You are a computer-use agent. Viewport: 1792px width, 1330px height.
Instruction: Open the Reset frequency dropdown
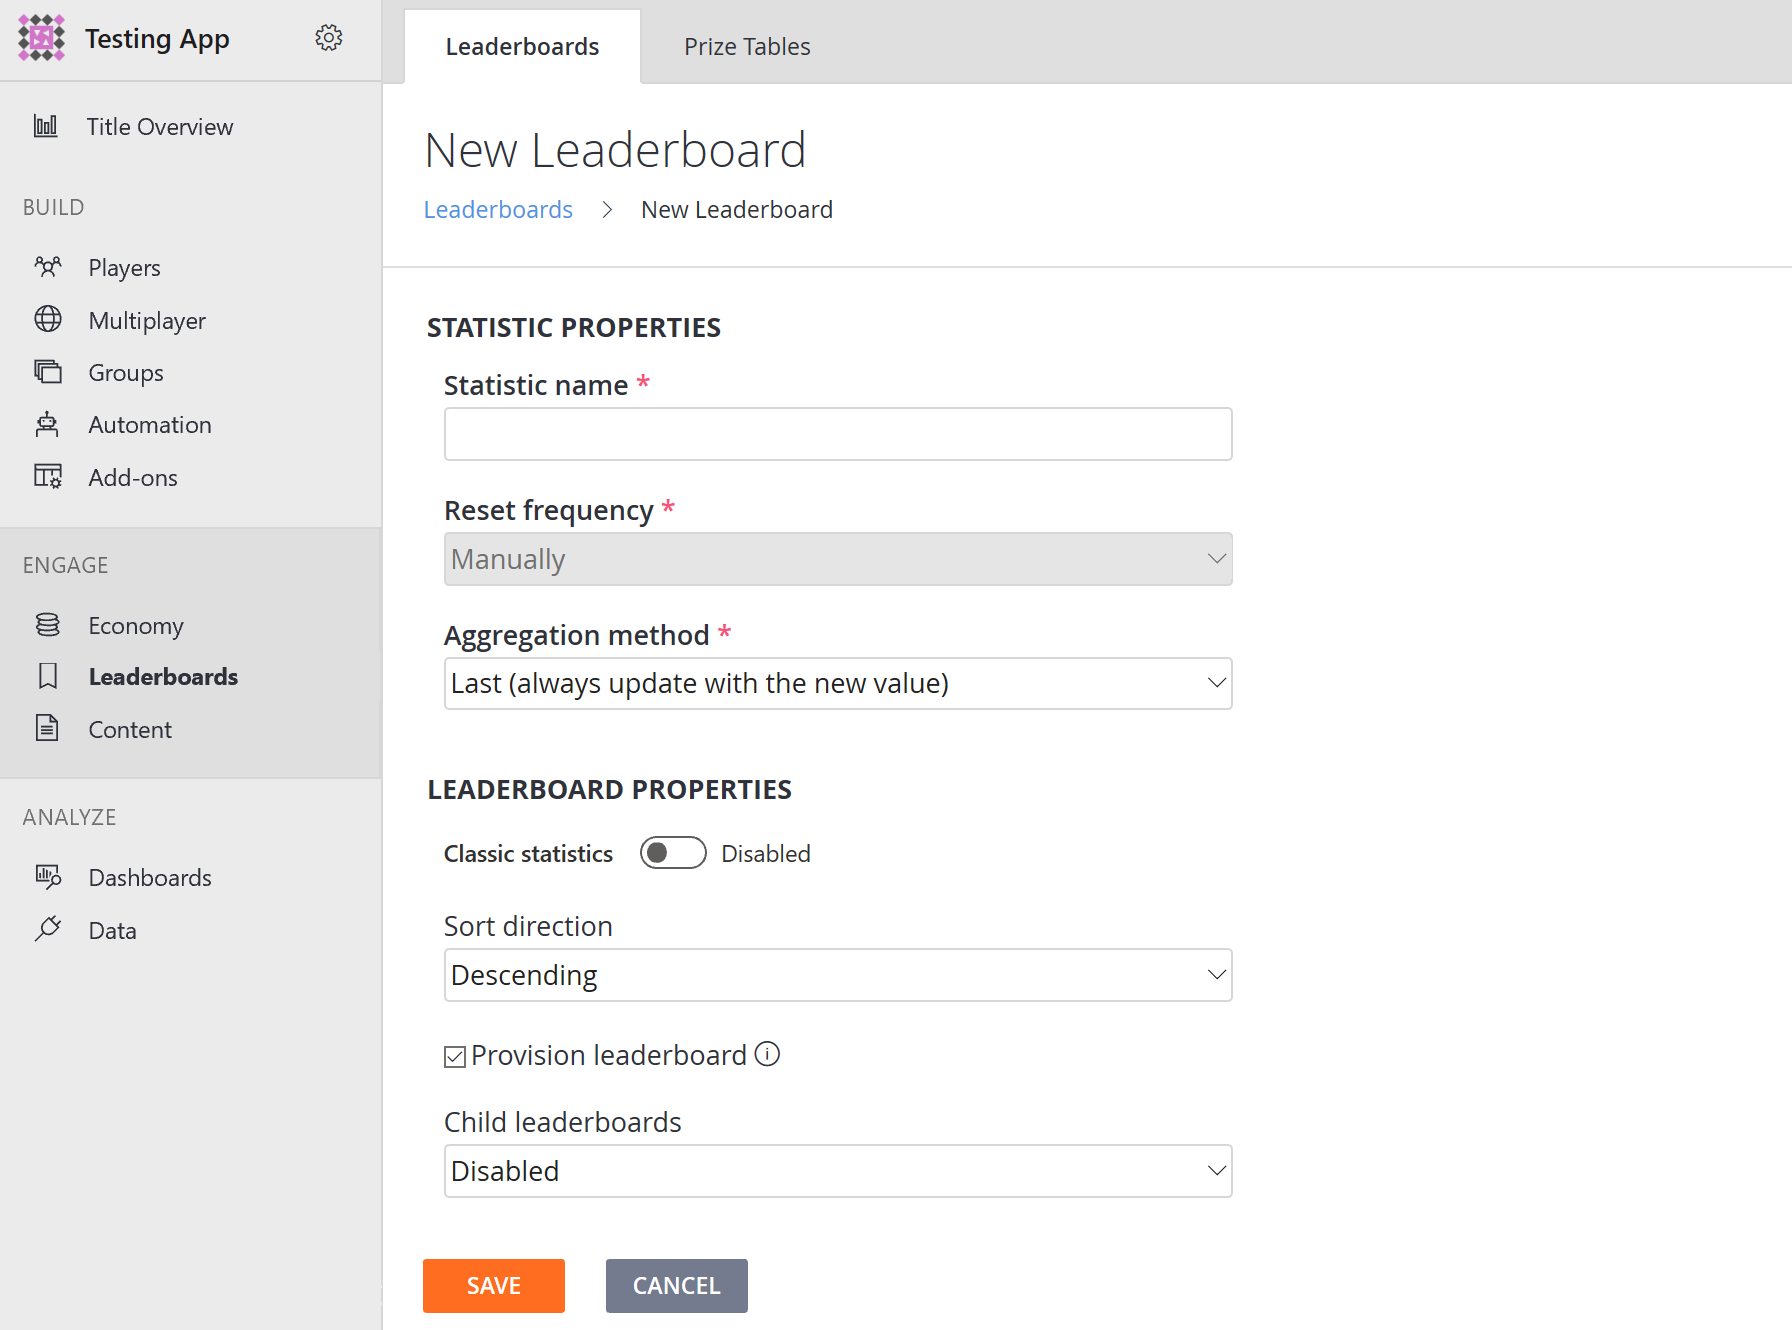pyautogui.click(x=838, y=559)
